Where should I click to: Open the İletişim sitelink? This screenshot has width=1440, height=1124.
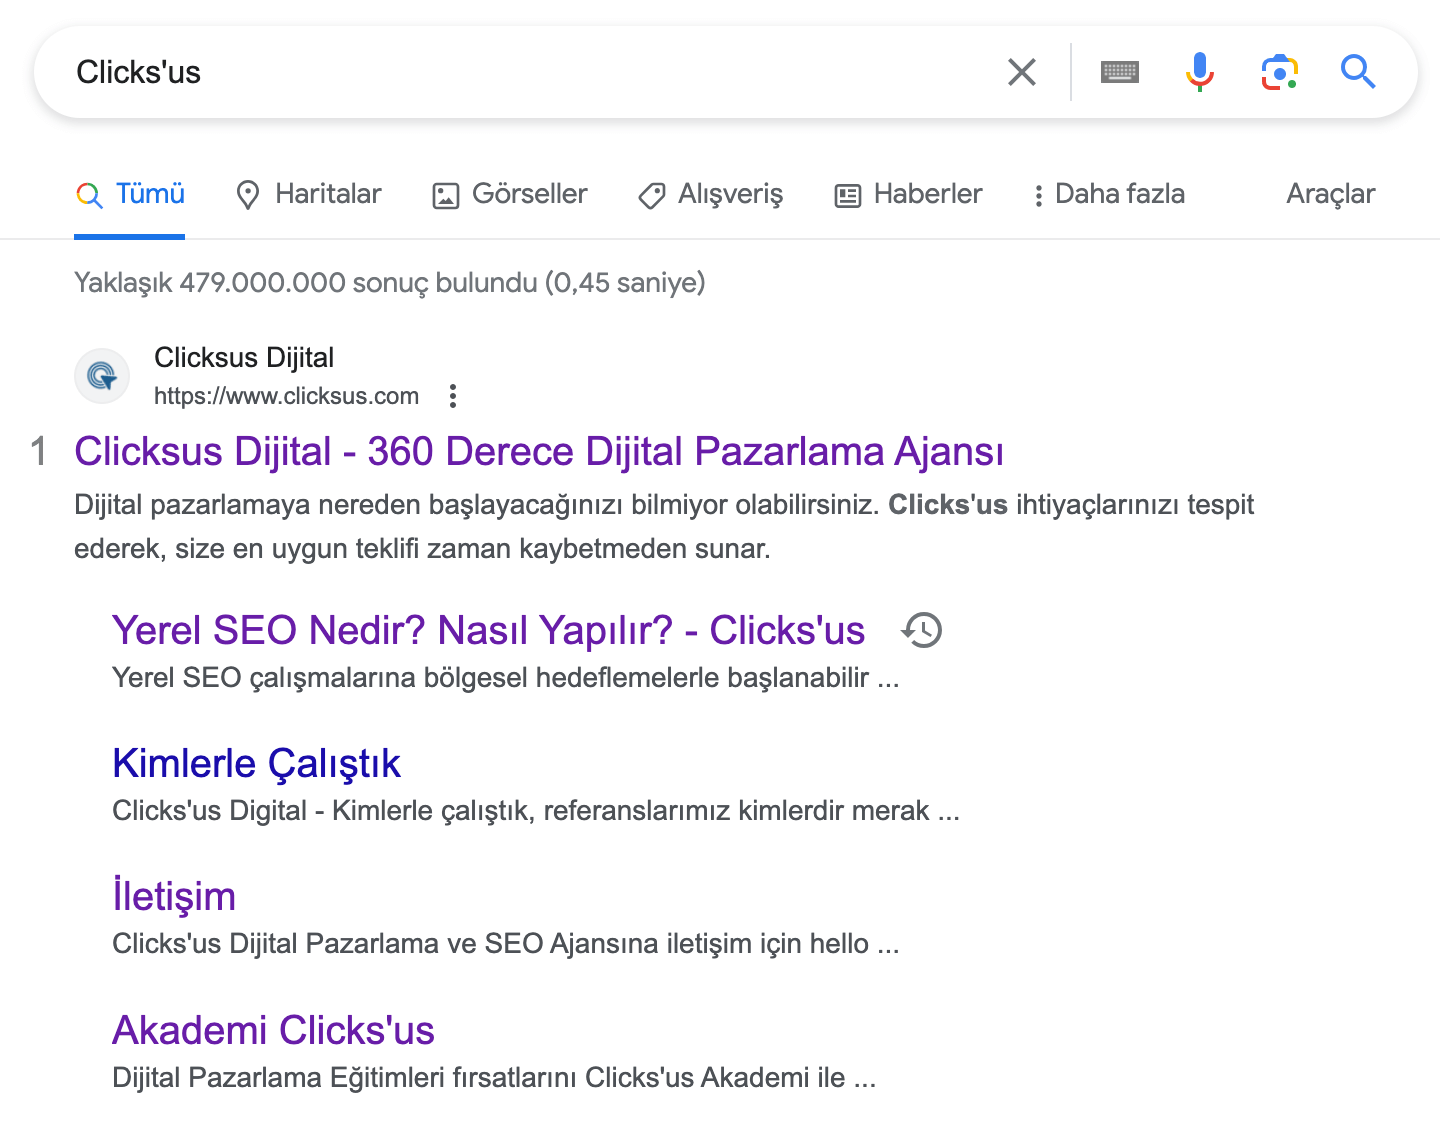[174, 896]
